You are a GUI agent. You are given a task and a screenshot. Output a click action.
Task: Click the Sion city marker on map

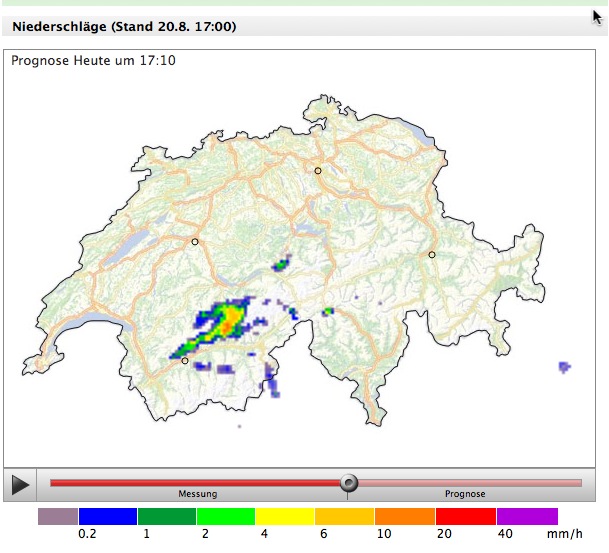click(185, 361)
